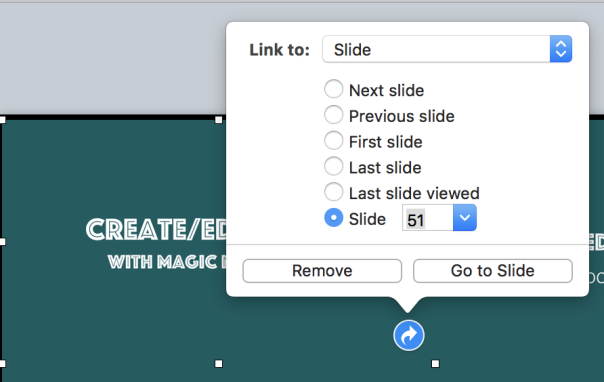Click the With Magic subtitle text
This screenshot has width=604, height=382.
tap(167, 262)
